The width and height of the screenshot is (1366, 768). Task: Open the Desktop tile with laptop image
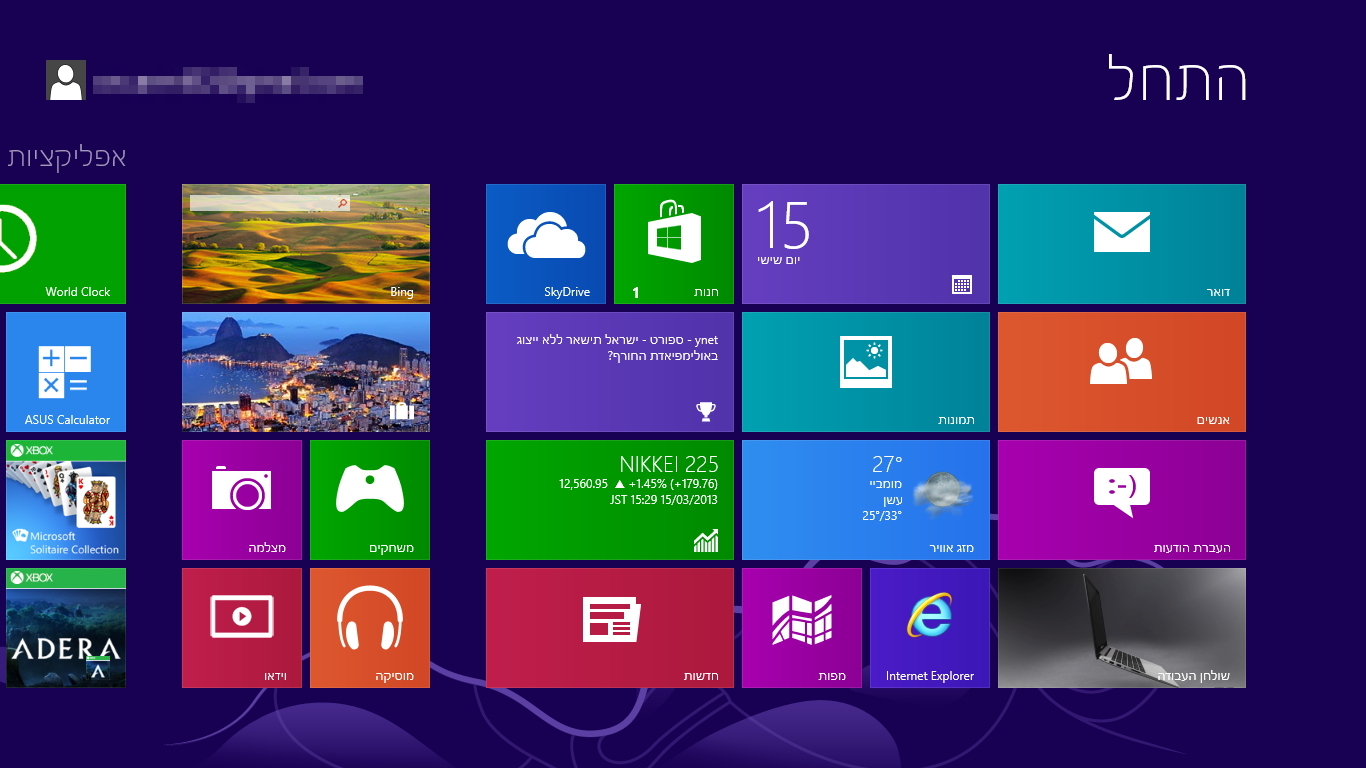click(x=1121, y=627)
